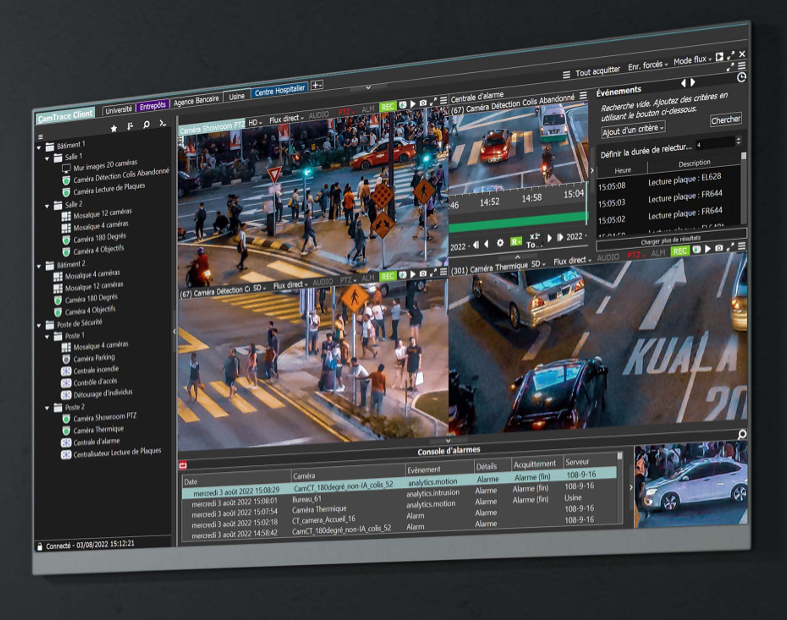
Task: Click Charger plus de résultats
Action: click(x=671, y=241)
